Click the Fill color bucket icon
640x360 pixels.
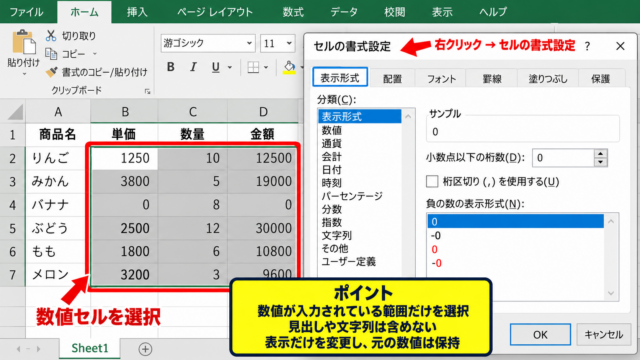tap(289, 67)
